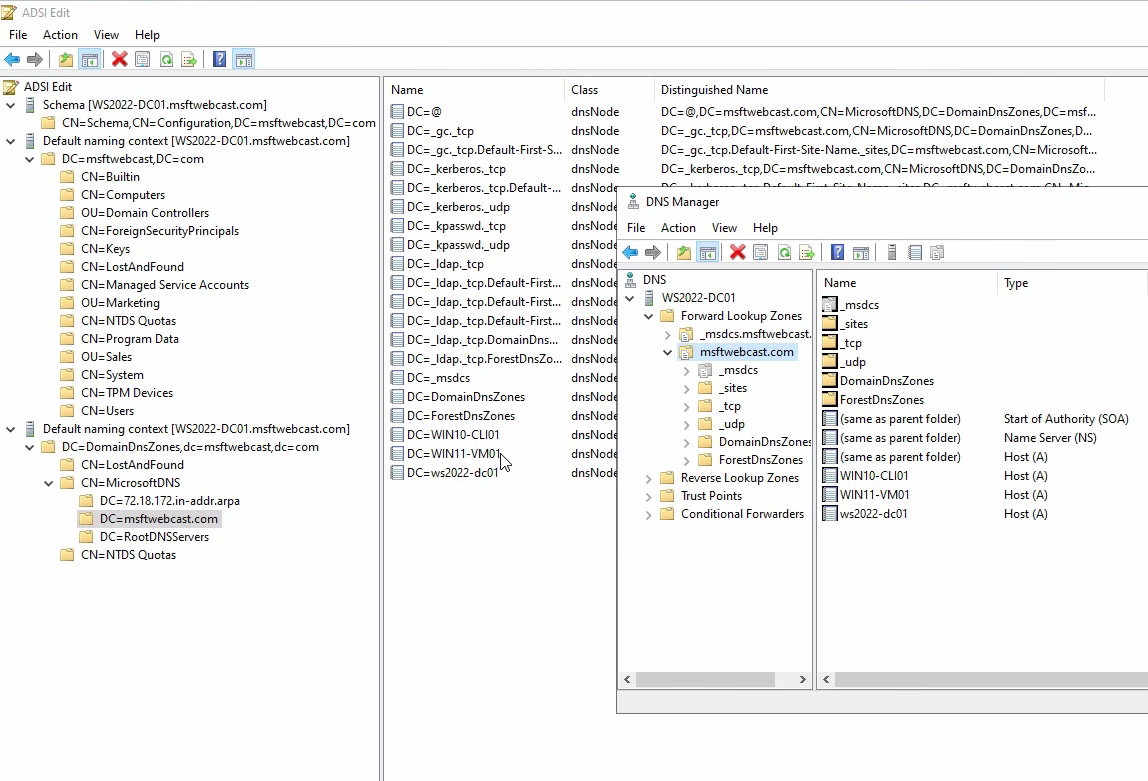This screenshot has height=781, width=1148.
Task: Click Help icon in DNS Manager toolbar
Action: [838, 253]
